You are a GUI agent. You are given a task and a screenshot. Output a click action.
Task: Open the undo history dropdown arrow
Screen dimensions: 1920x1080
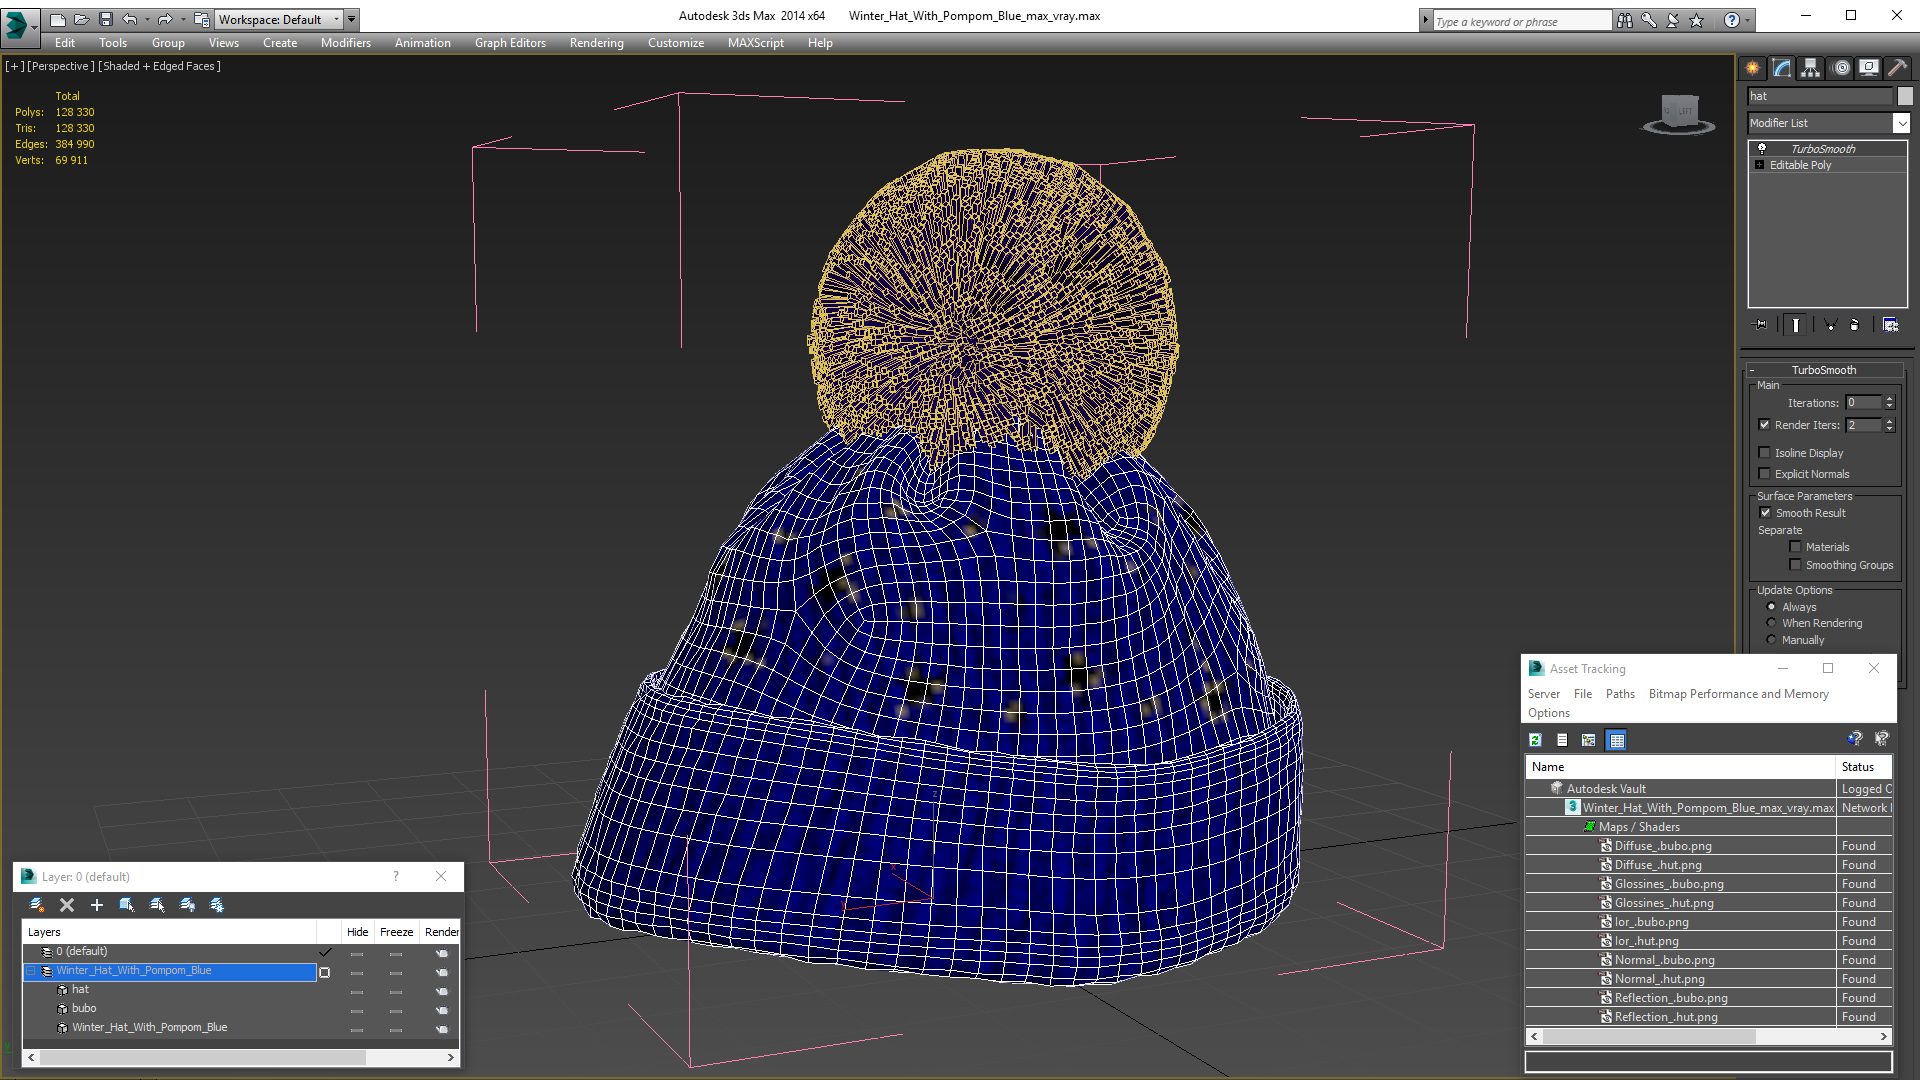tap(146, 19)
